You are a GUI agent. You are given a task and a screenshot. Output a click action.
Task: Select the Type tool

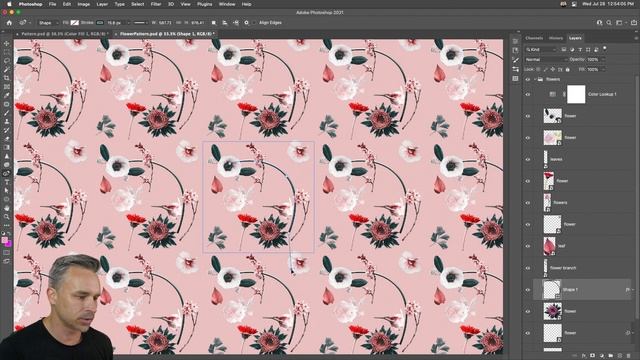pos(7,182)
